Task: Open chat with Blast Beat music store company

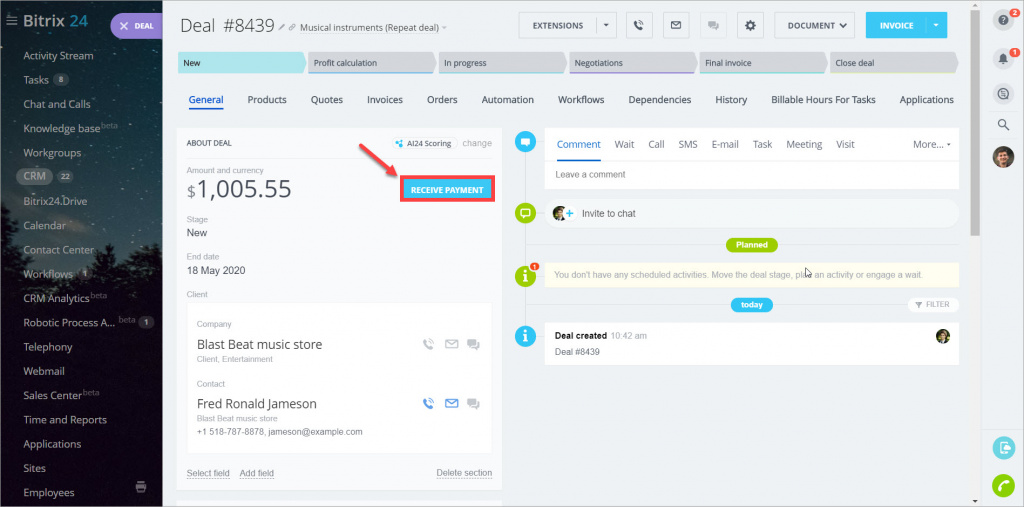Action: click(x=473, y=344)
